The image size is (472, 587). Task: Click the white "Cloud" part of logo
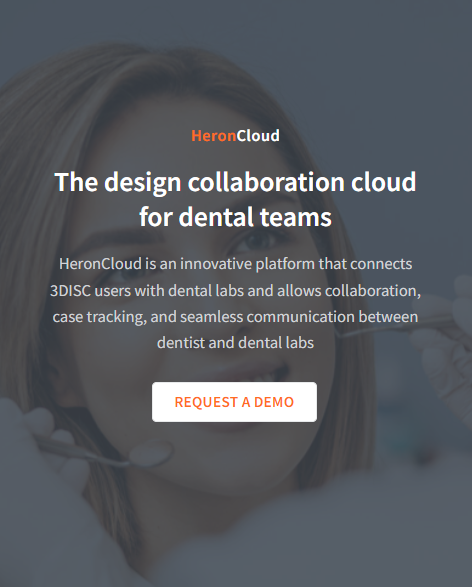point(258,136)
